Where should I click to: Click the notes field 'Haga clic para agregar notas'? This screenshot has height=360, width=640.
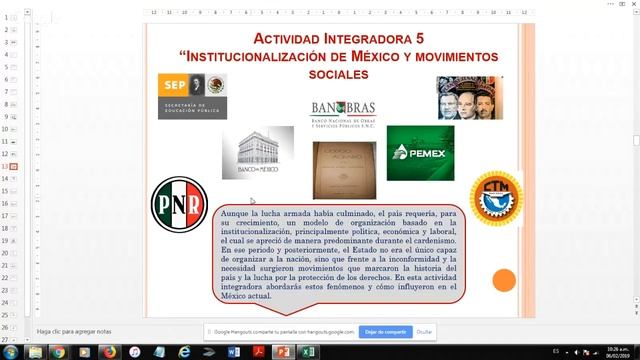pos(74,332)
